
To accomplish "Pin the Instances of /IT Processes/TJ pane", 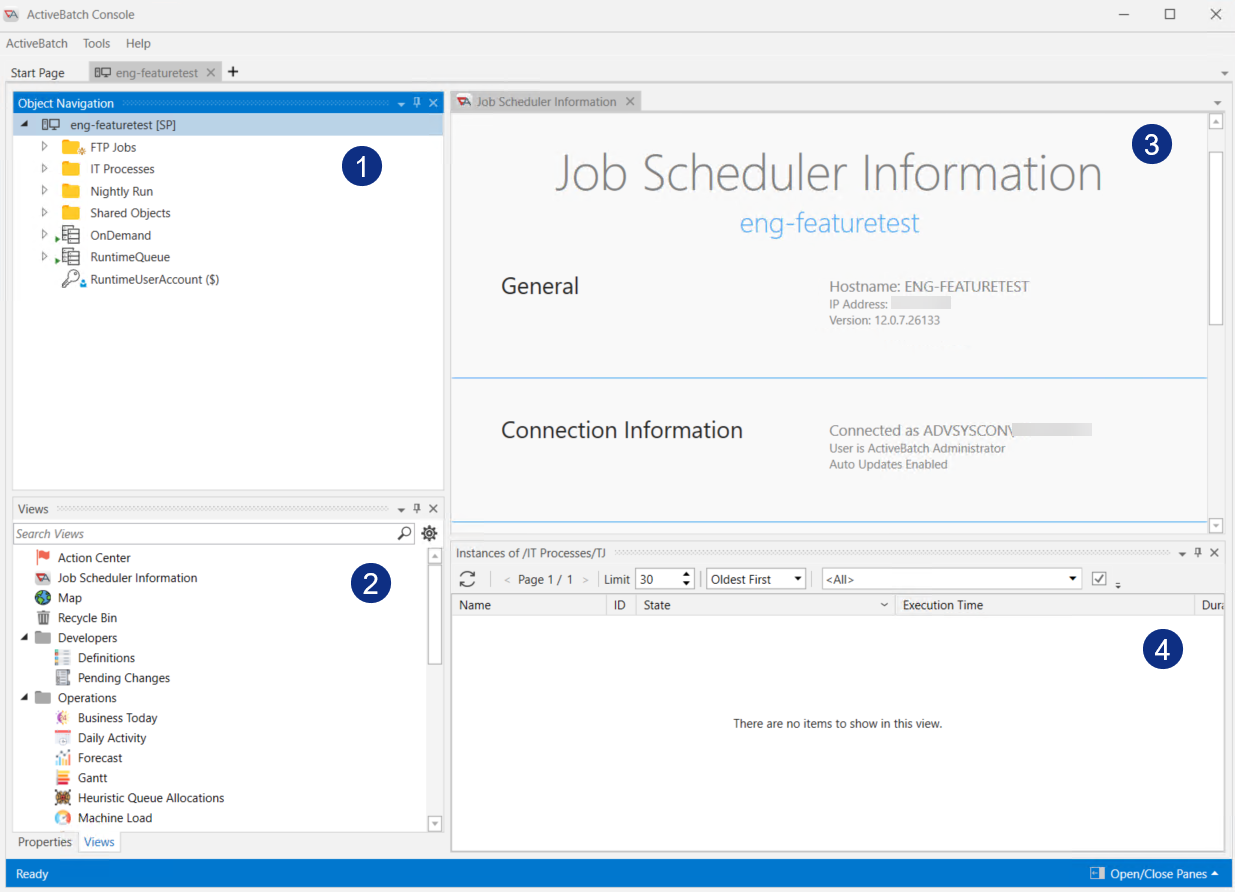I will (1196, 552).
